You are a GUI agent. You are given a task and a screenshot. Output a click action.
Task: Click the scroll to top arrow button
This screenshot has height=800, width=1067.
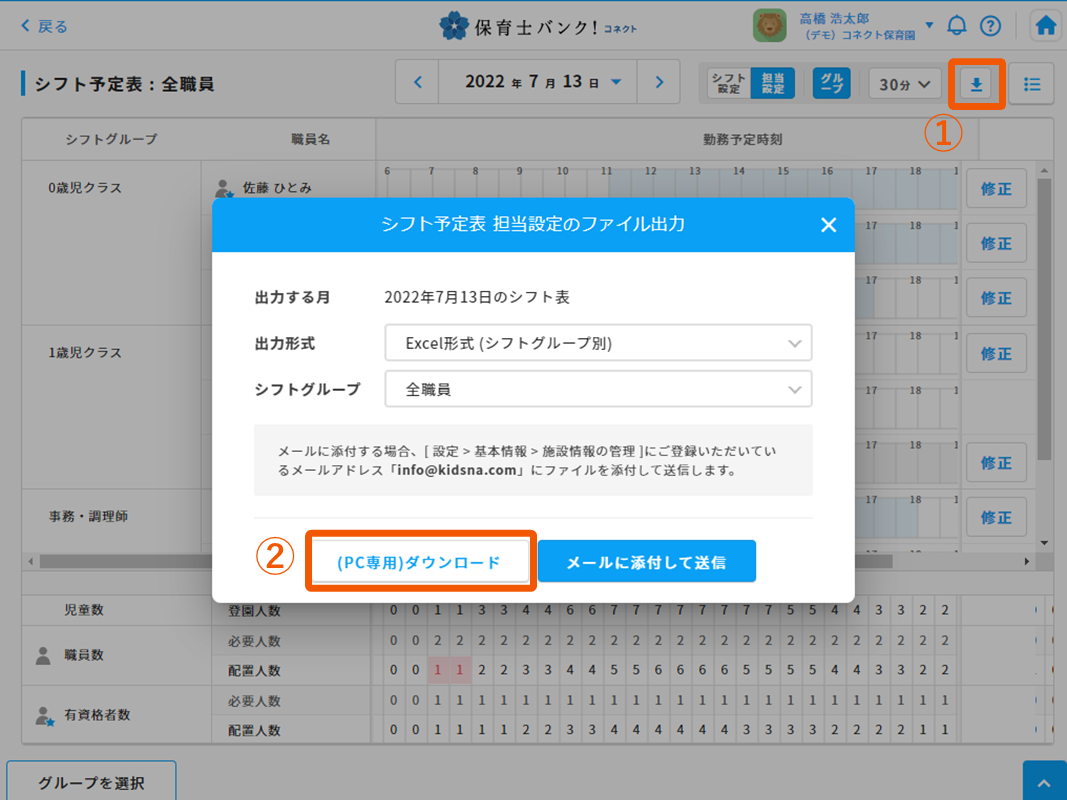[1044, 782]
